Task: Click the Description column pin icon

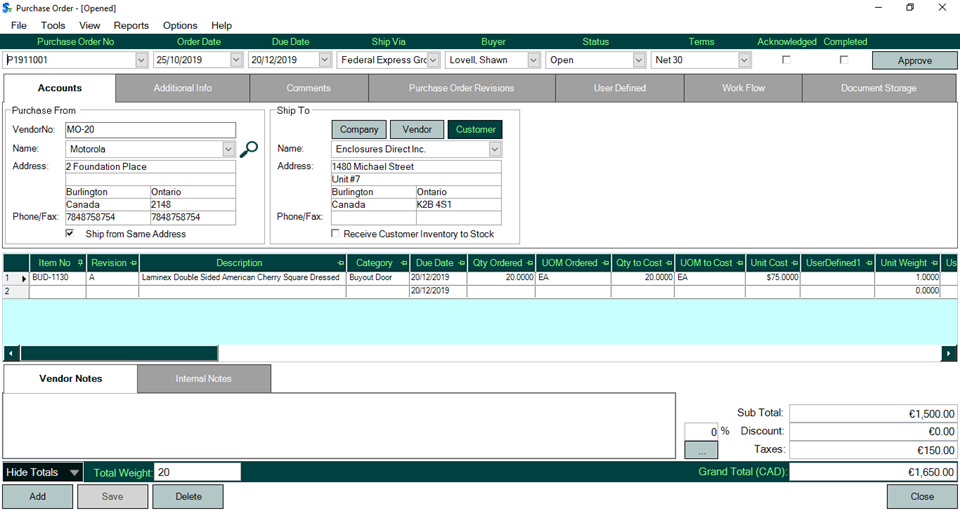Action: [337, 263]
